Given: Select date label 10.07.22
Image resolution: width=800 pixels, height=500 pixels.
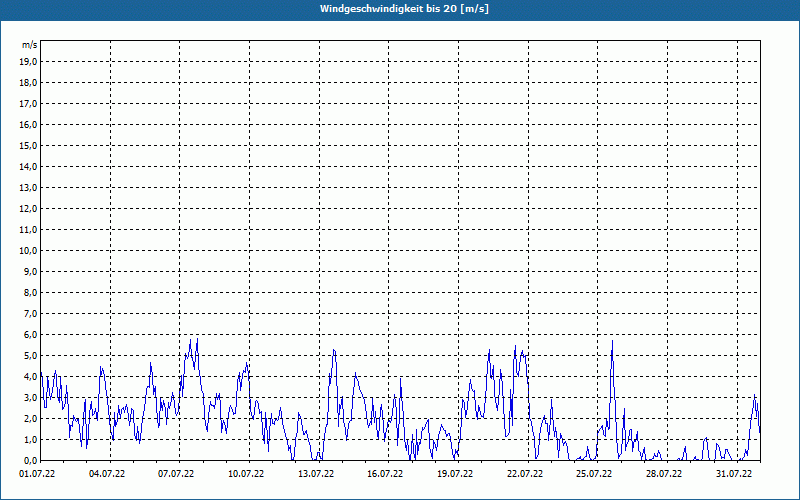Looking at the screenshot, I should coord(246,474).
